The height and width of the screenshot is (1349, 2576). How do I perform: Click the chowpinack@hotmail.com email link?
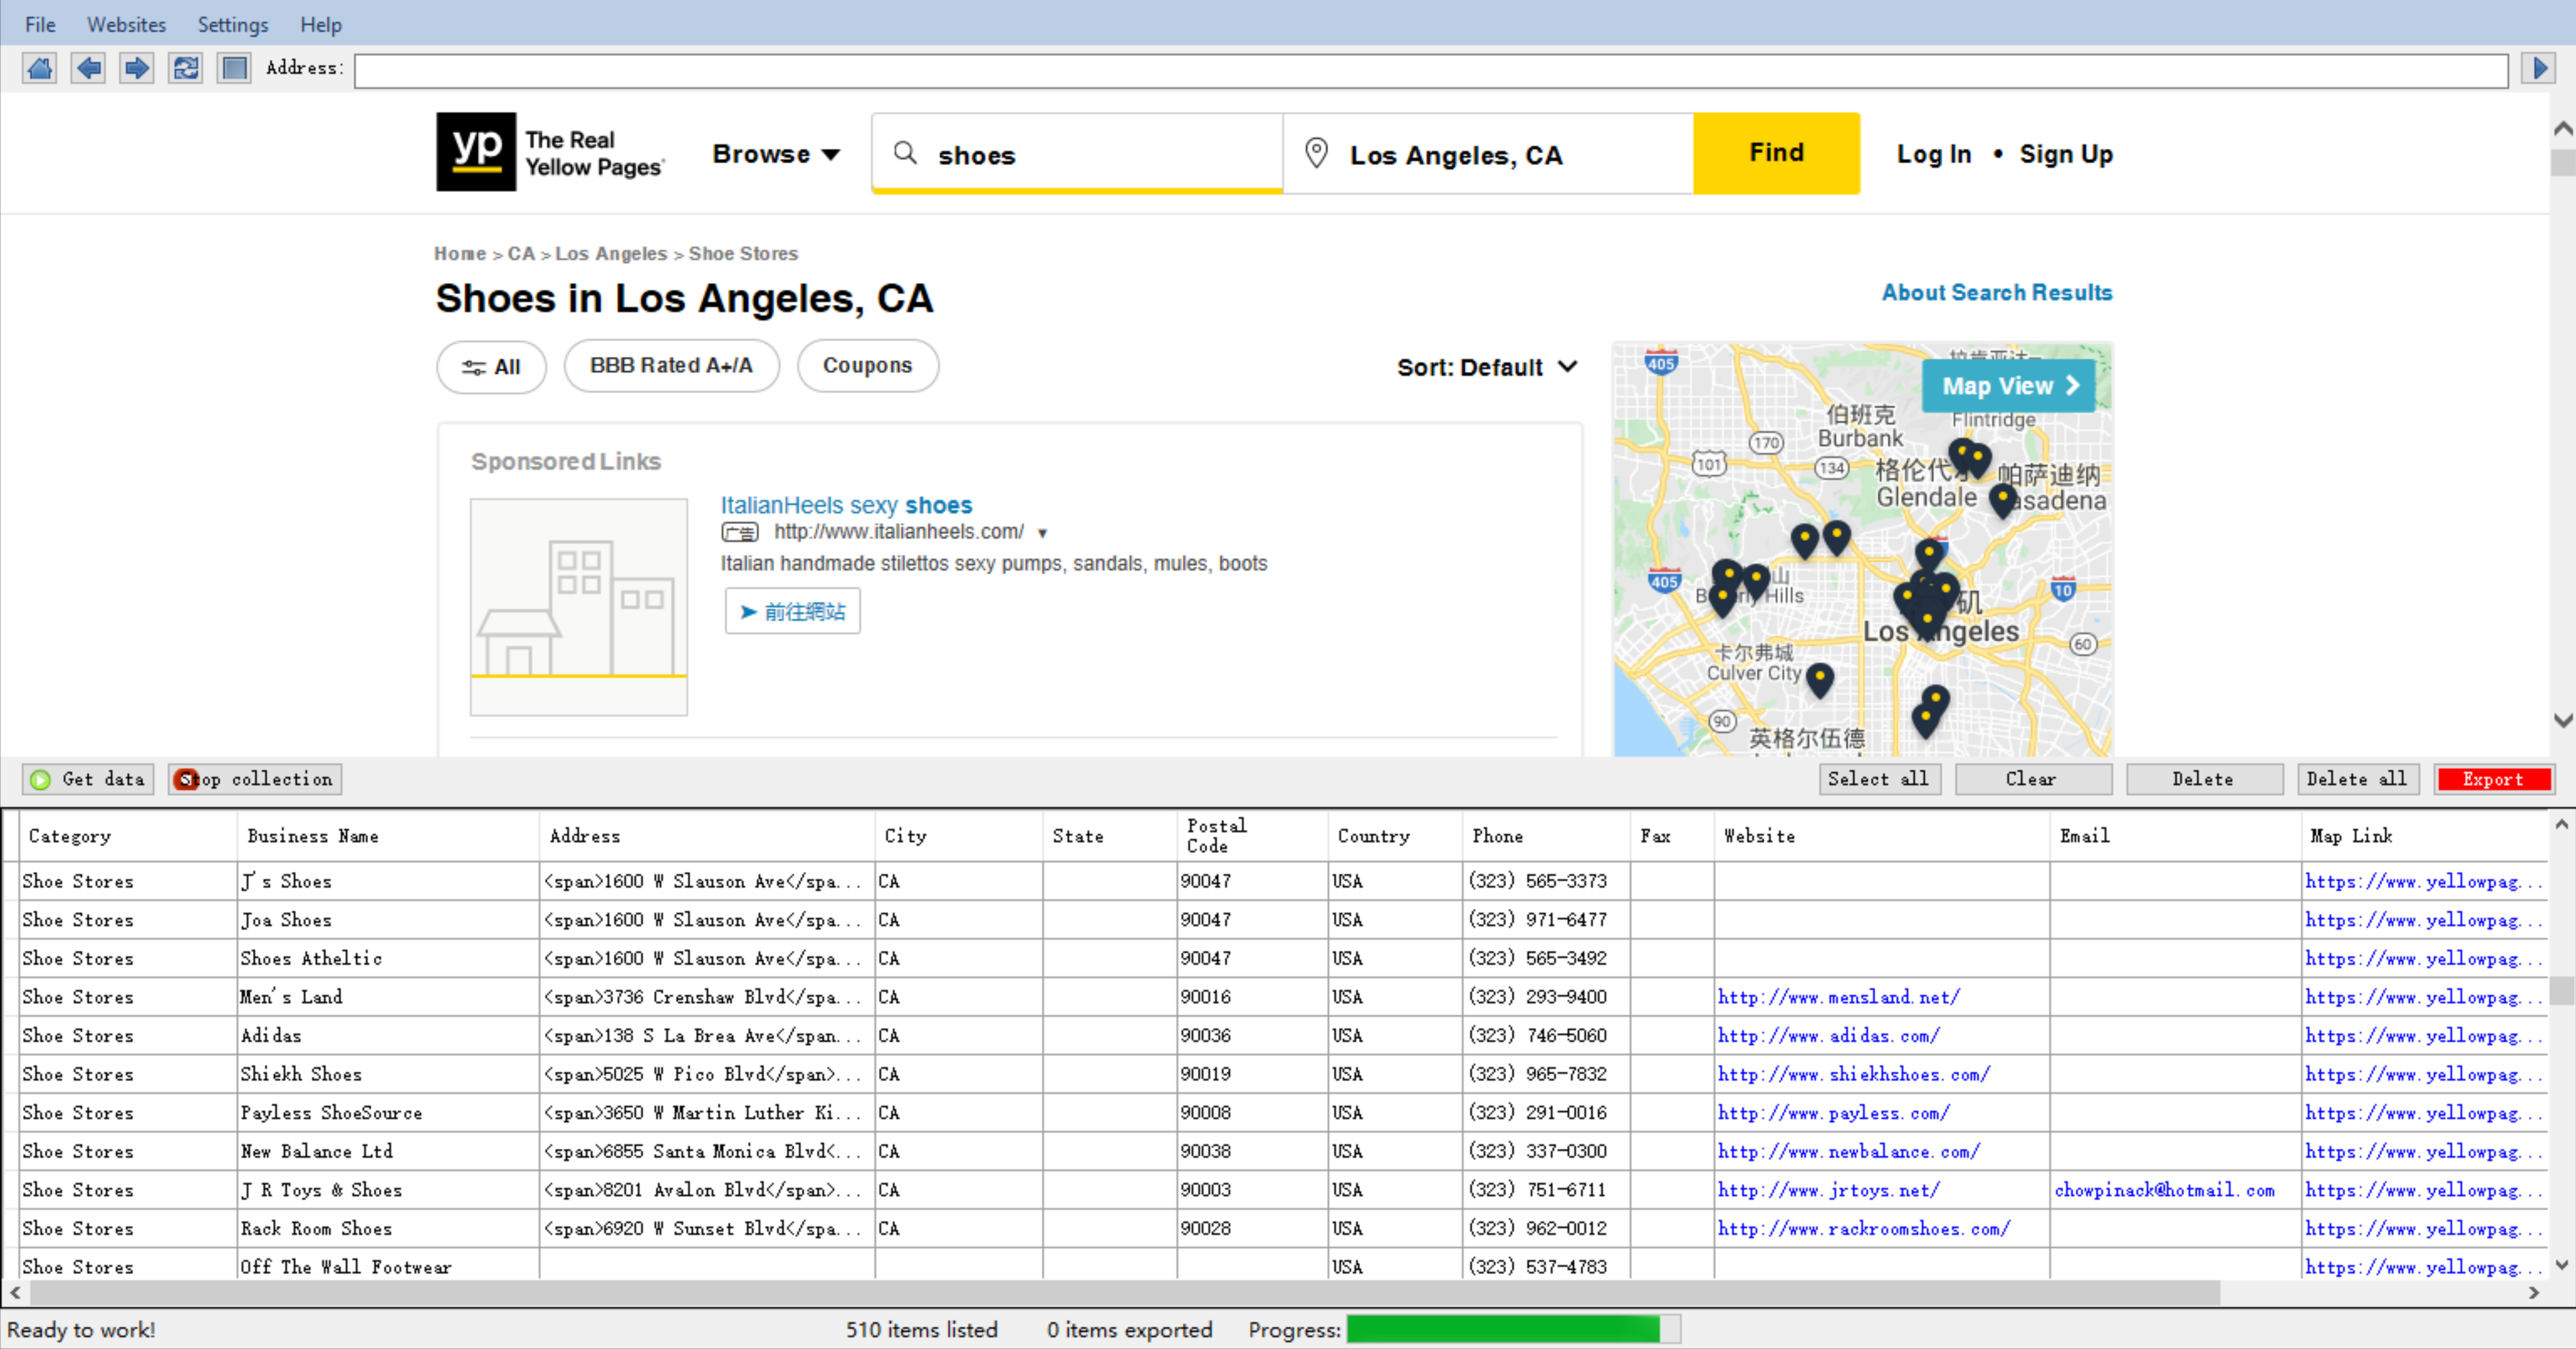click(x=2164, y=1190)
